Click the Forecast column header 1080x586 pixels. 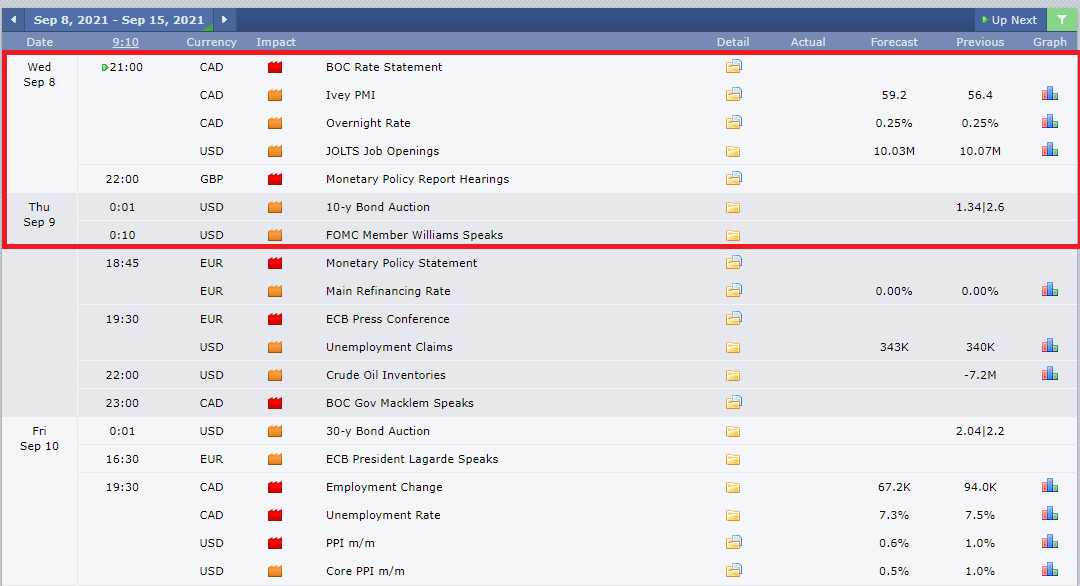click(894, 42)
